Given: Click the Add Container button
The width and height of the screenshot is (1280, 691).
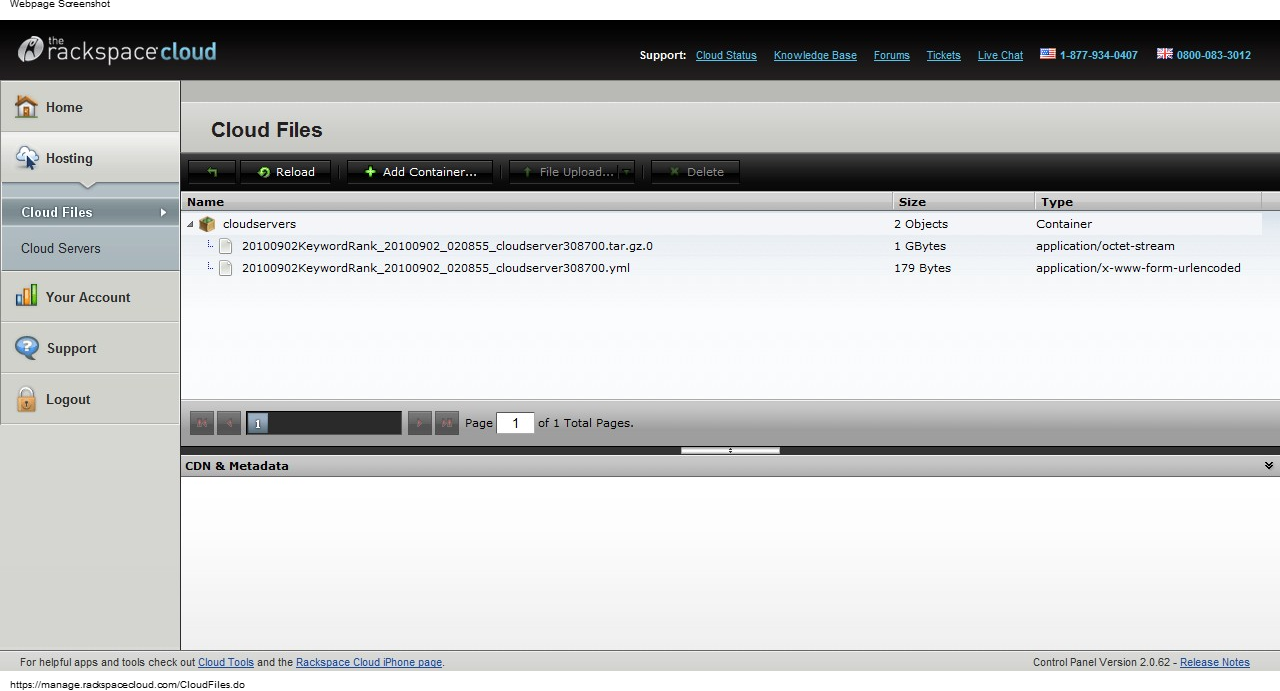Looking at the screenshot, I should click(420, 172).
